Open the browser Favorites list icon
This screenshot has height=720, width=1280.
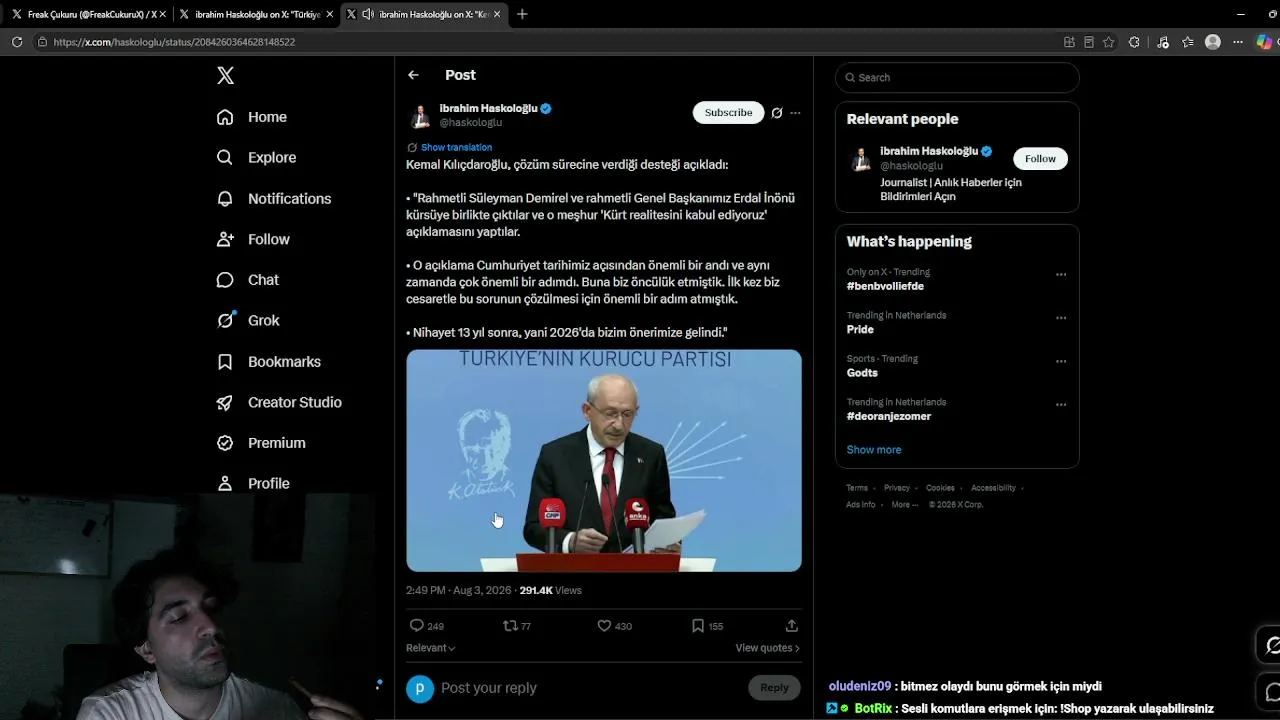[x=1188, y=42]
